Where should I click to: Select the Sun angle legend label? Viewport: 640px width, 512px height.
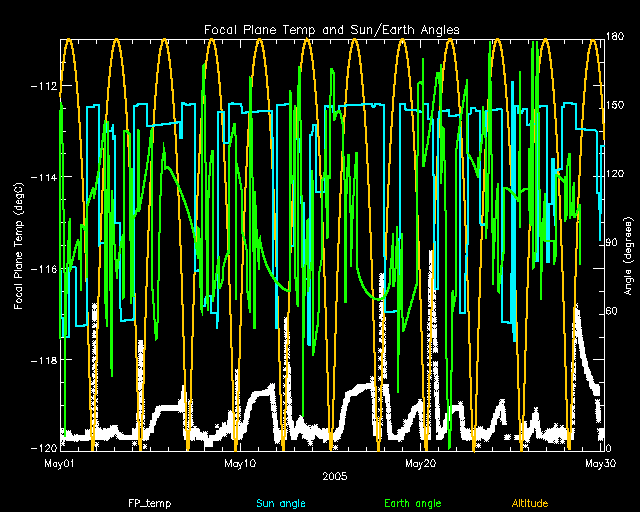coord(279,502)
